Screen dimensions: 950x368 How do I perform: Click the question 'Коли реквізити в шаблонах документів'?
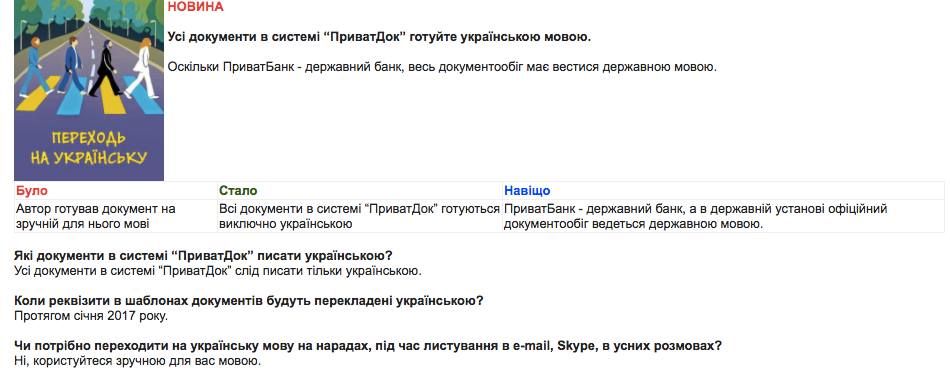click(248, 301)
